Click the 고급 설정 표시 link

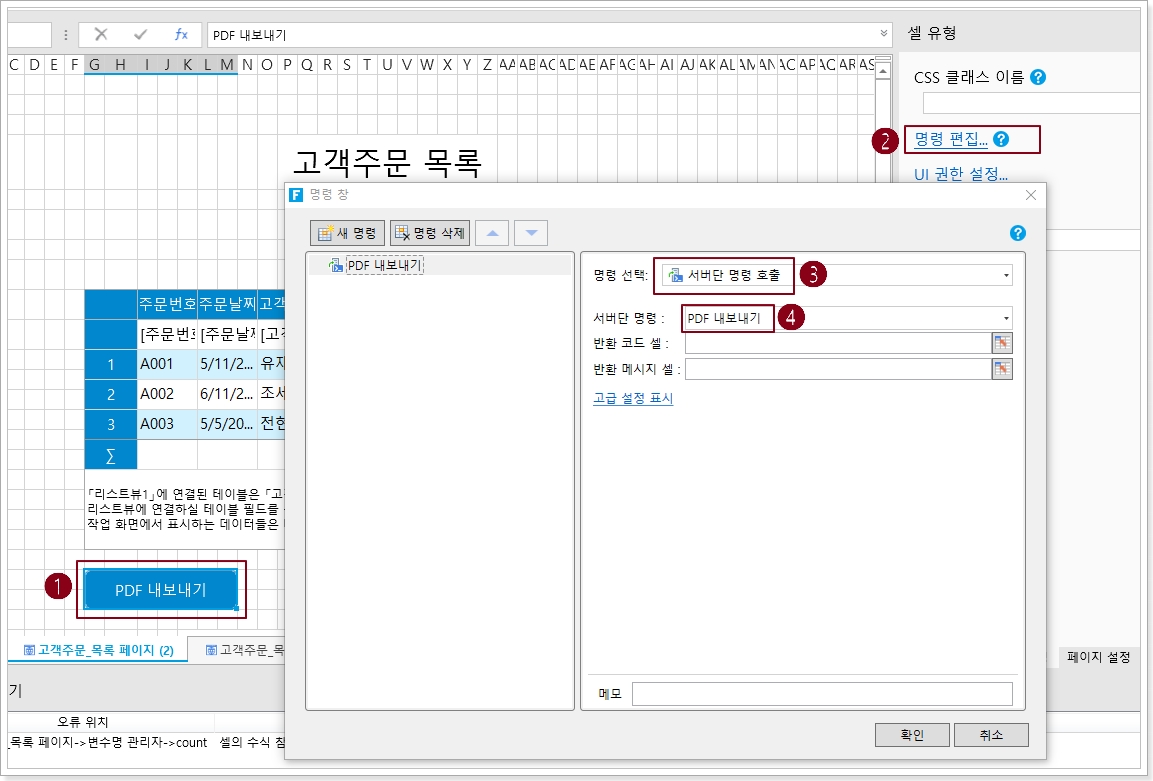[x=633, y=398]
